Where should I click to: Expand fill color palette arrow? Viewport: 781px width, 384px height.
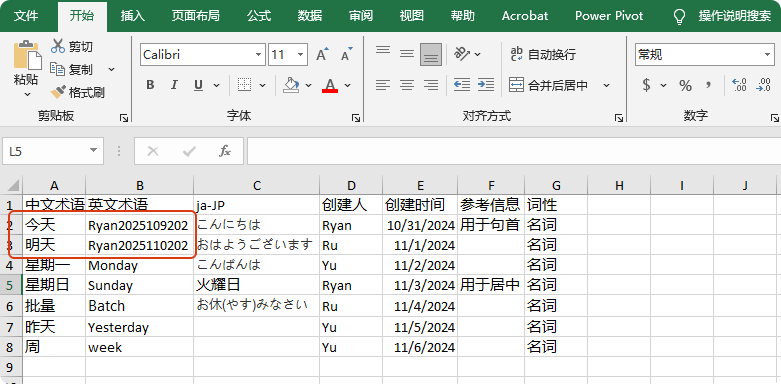(x=308, y=85)
